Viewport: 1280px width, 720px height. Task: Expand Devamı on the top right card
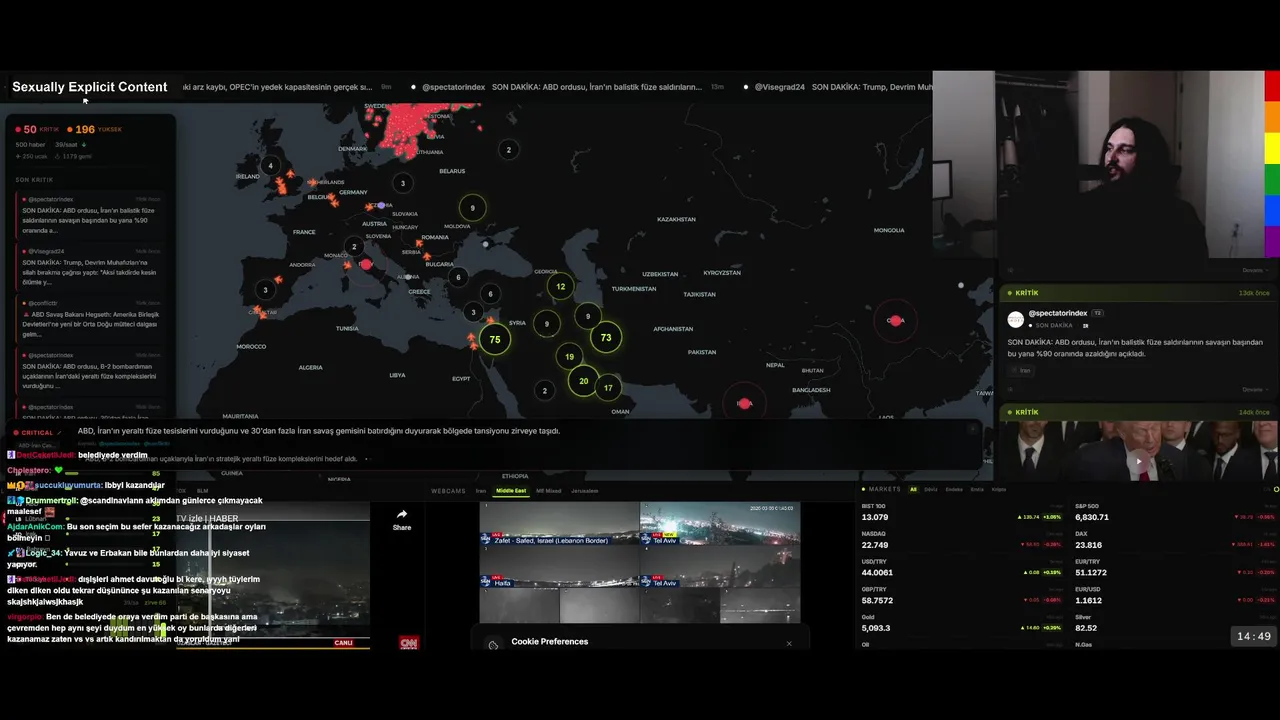(x=1256, y=270)
